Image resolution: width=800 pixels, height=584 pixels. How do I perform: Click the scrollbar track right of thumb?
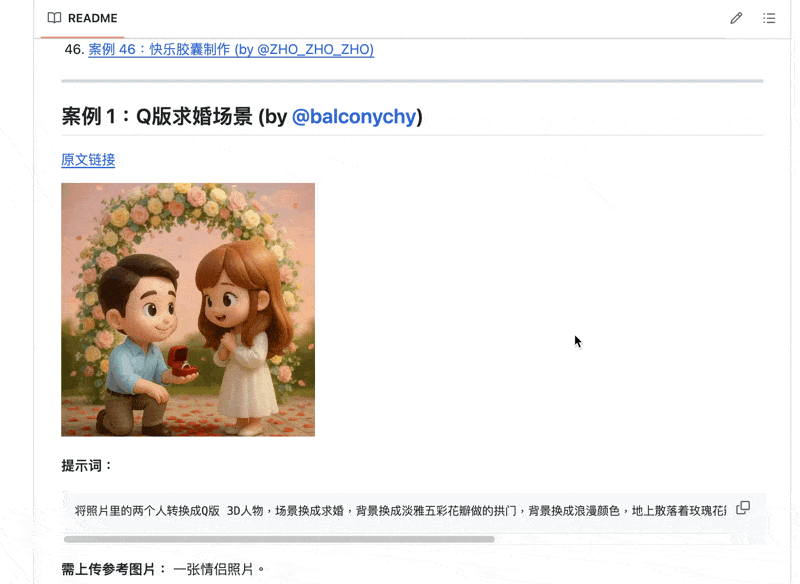point(612,539)
